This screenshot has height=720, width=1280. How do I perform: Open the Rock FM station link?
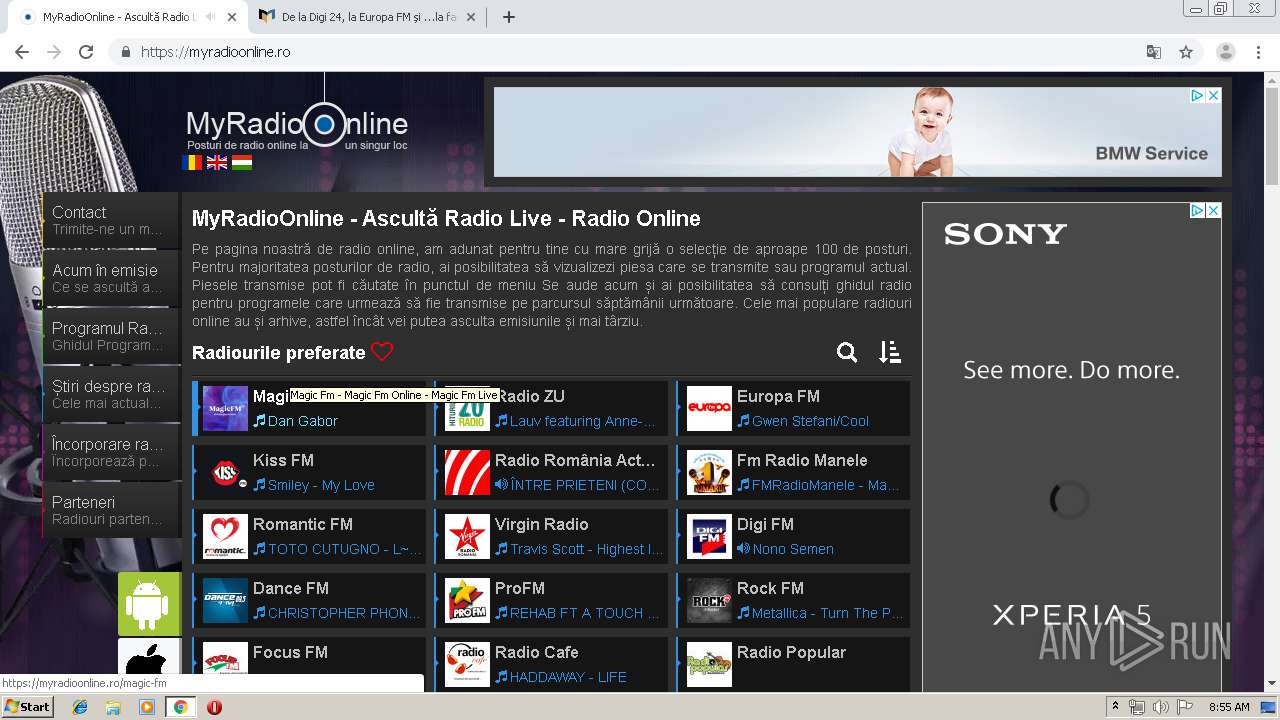(770, 588)
